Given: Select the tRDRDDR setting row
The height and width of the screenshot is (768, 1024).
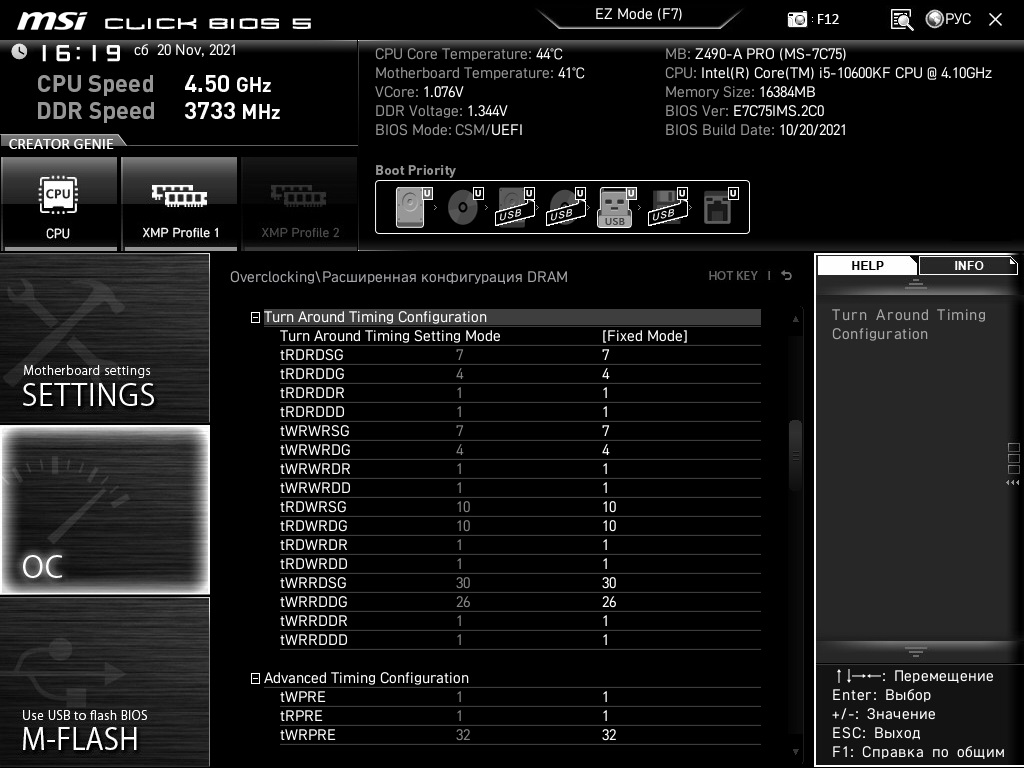Looking at the screenshot, I should [x=520, y=392].
